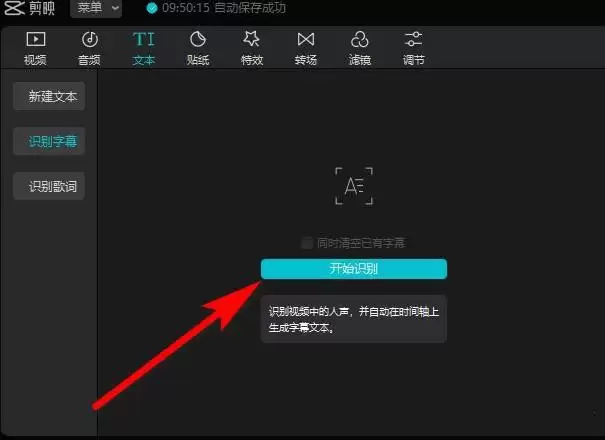The image size is (605, 440).
Task: Open the 调节 adjustment tab
Action: point(414,47)
